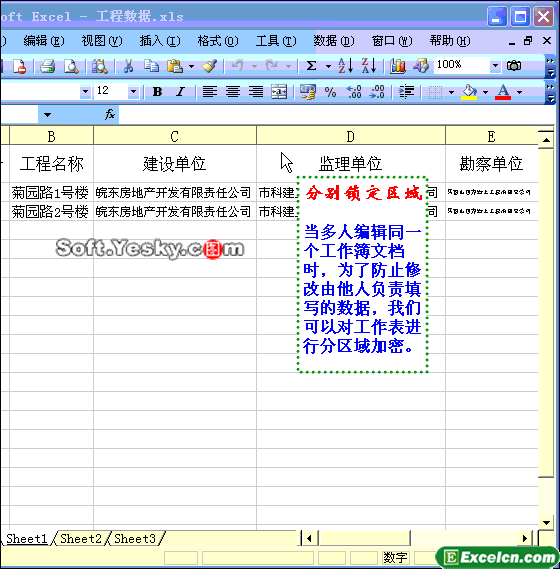Click the Merge and Center icon
The width and height of the screenshot is (560, 569).
[x=279, y=92]
